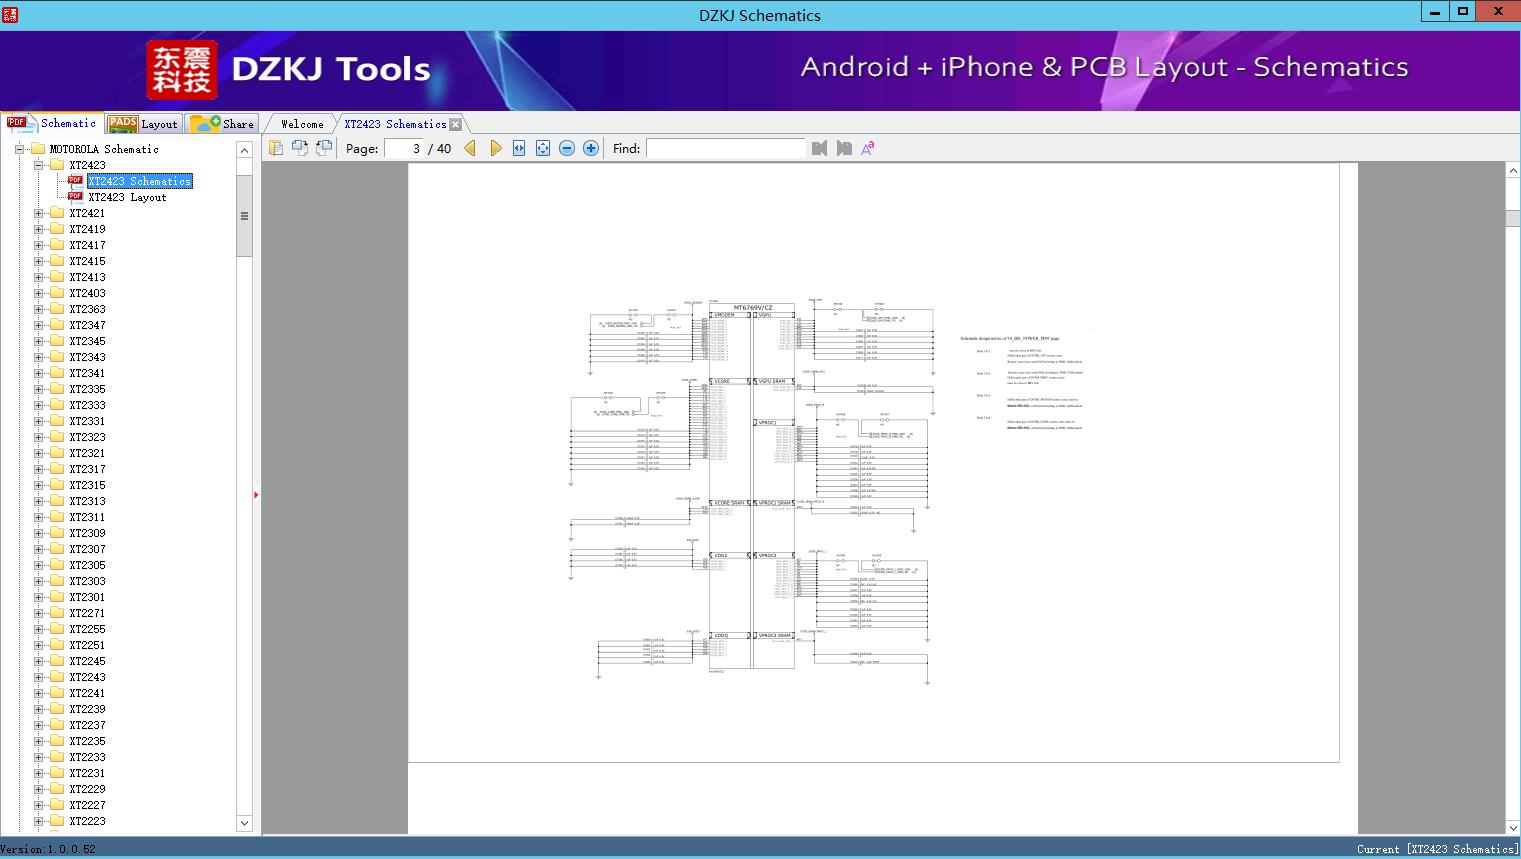Click the find previous match icon
Viewport: 1521px width, 859px height.
tap(820, 148)
